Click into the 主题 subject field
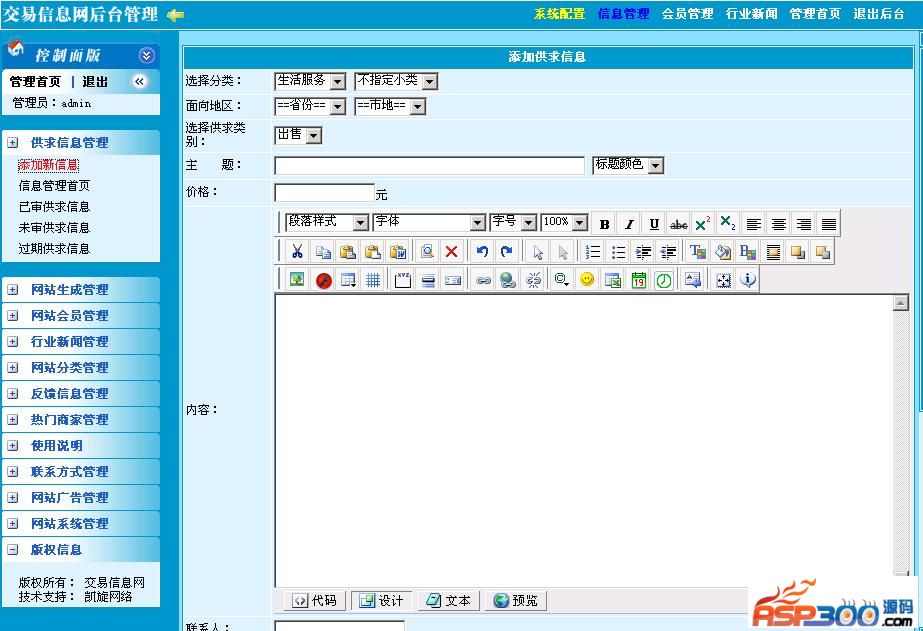Image resolution: width=923 pixels, height=631 pixels. coord(429,165)
